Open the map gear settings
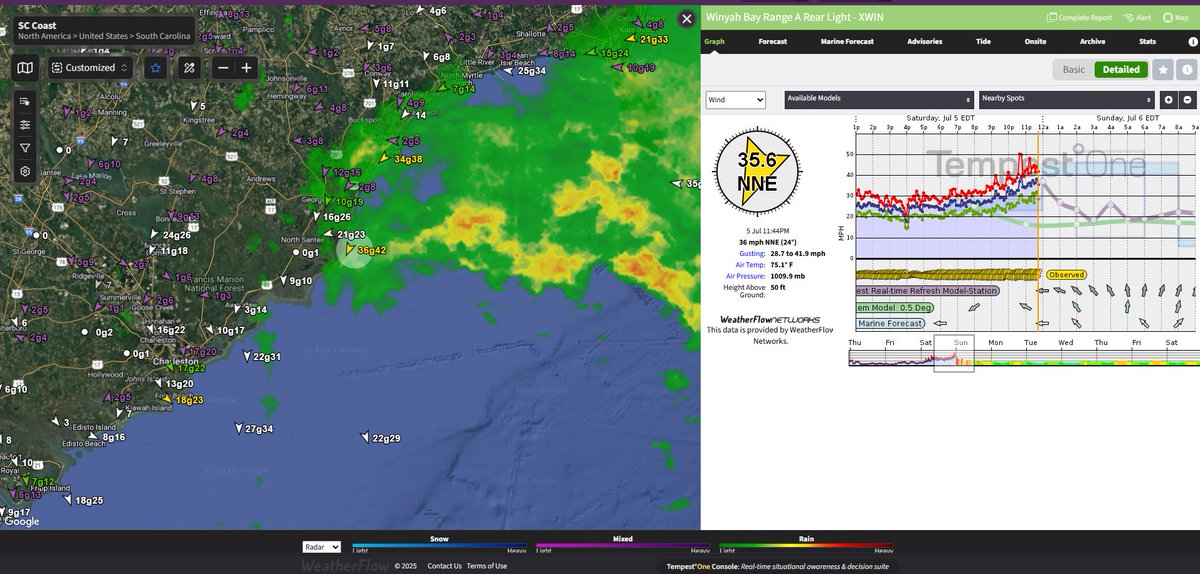 coord(25,170)
